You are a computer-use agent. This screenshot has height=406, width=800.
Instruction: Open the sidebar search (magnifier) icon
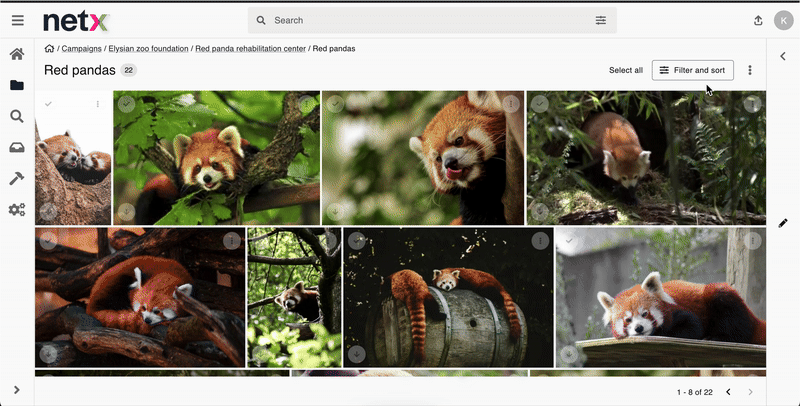click(x=17, y=117)
